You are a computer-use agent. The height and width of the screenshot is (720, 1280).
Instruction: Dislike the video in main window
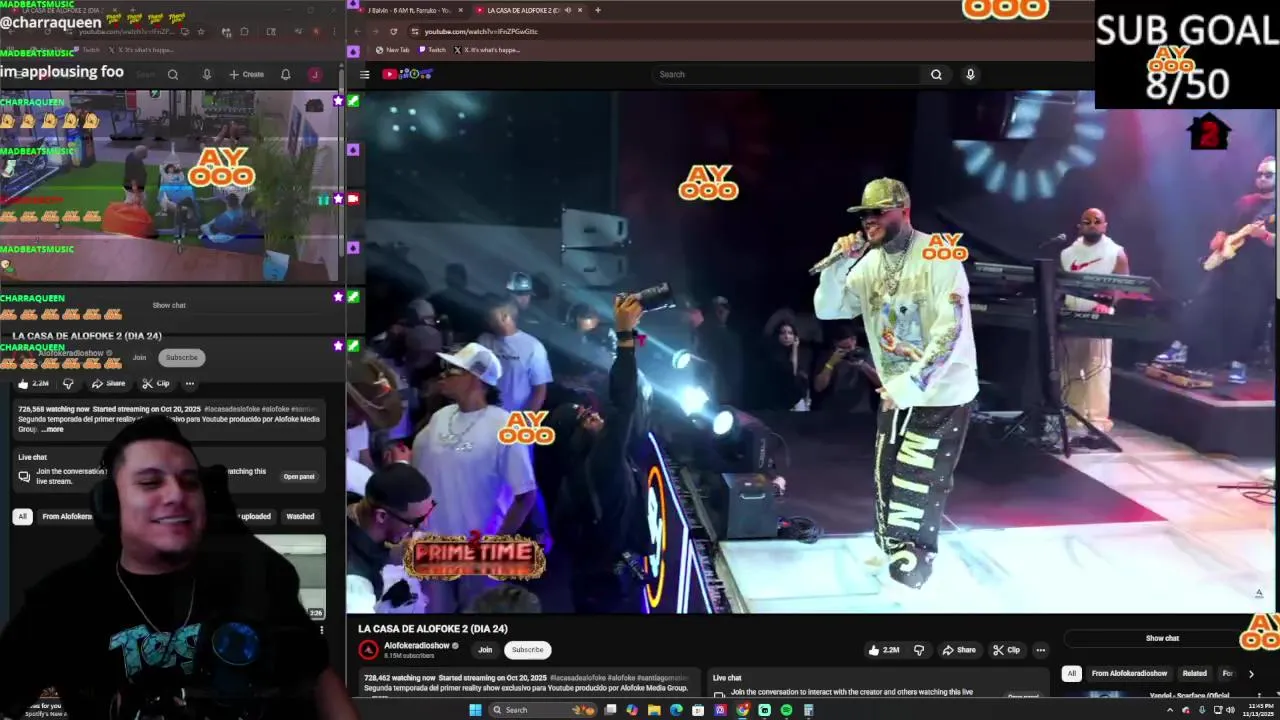(919, 650)
